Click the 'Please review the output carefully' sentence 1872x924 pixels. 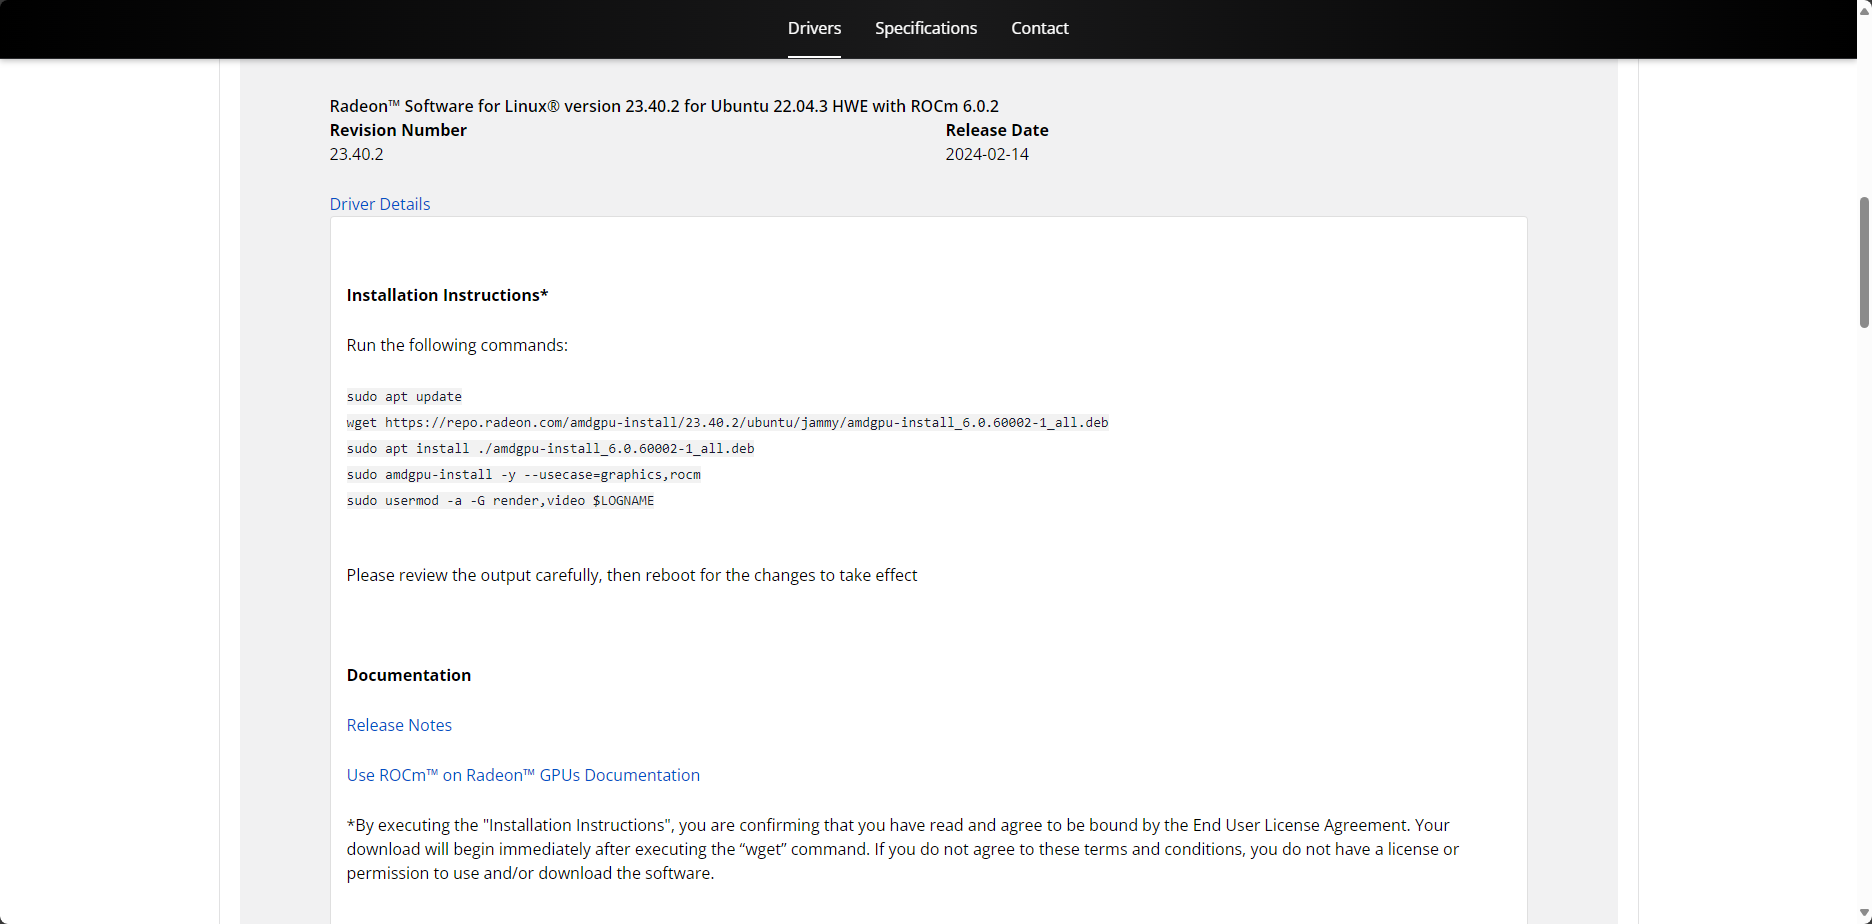(x=632, y=575)
